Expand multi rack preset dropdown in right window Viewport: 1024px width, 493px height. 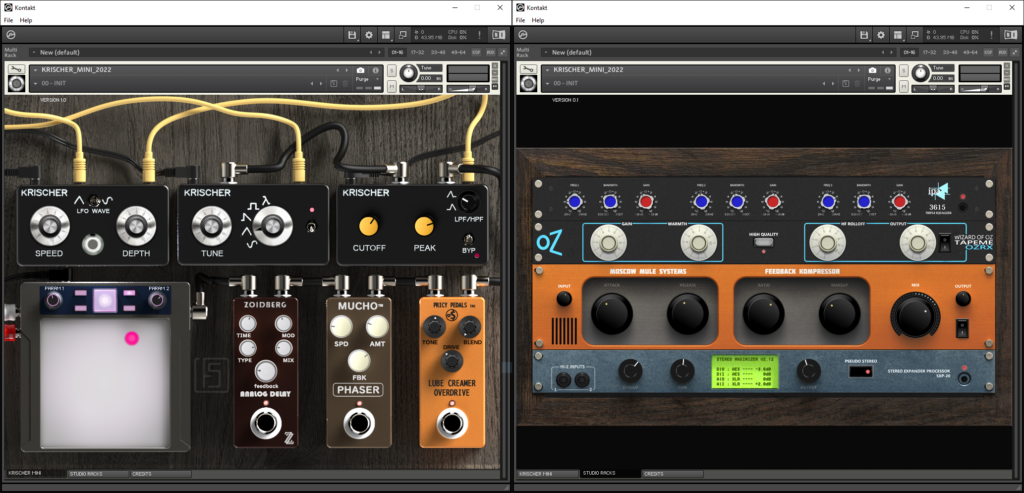click(545, 52)
